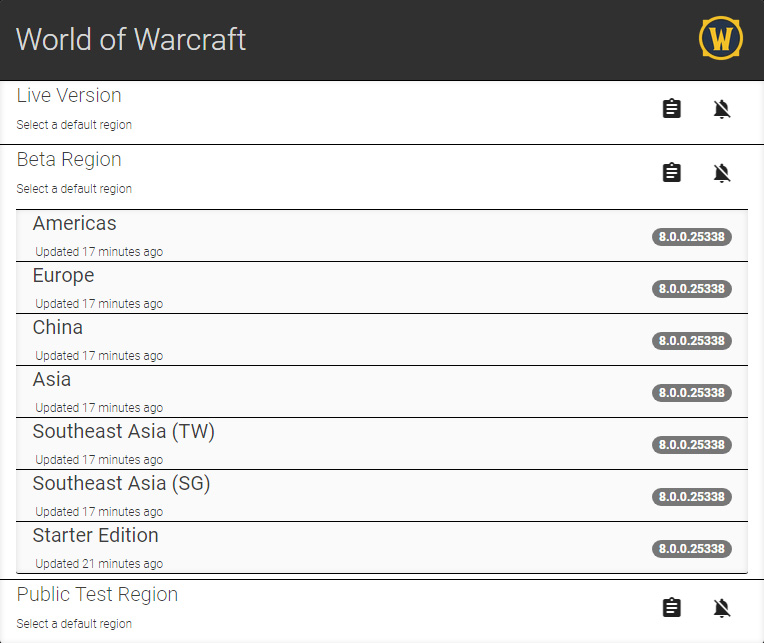Click the Starter Edition version badge

click(692, 549)
